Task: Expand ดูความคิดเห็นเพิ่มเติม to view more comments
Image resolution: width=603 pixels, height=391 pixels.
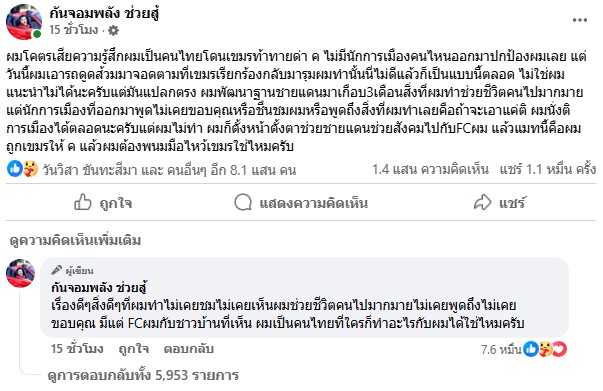Action: click(75, 240)
